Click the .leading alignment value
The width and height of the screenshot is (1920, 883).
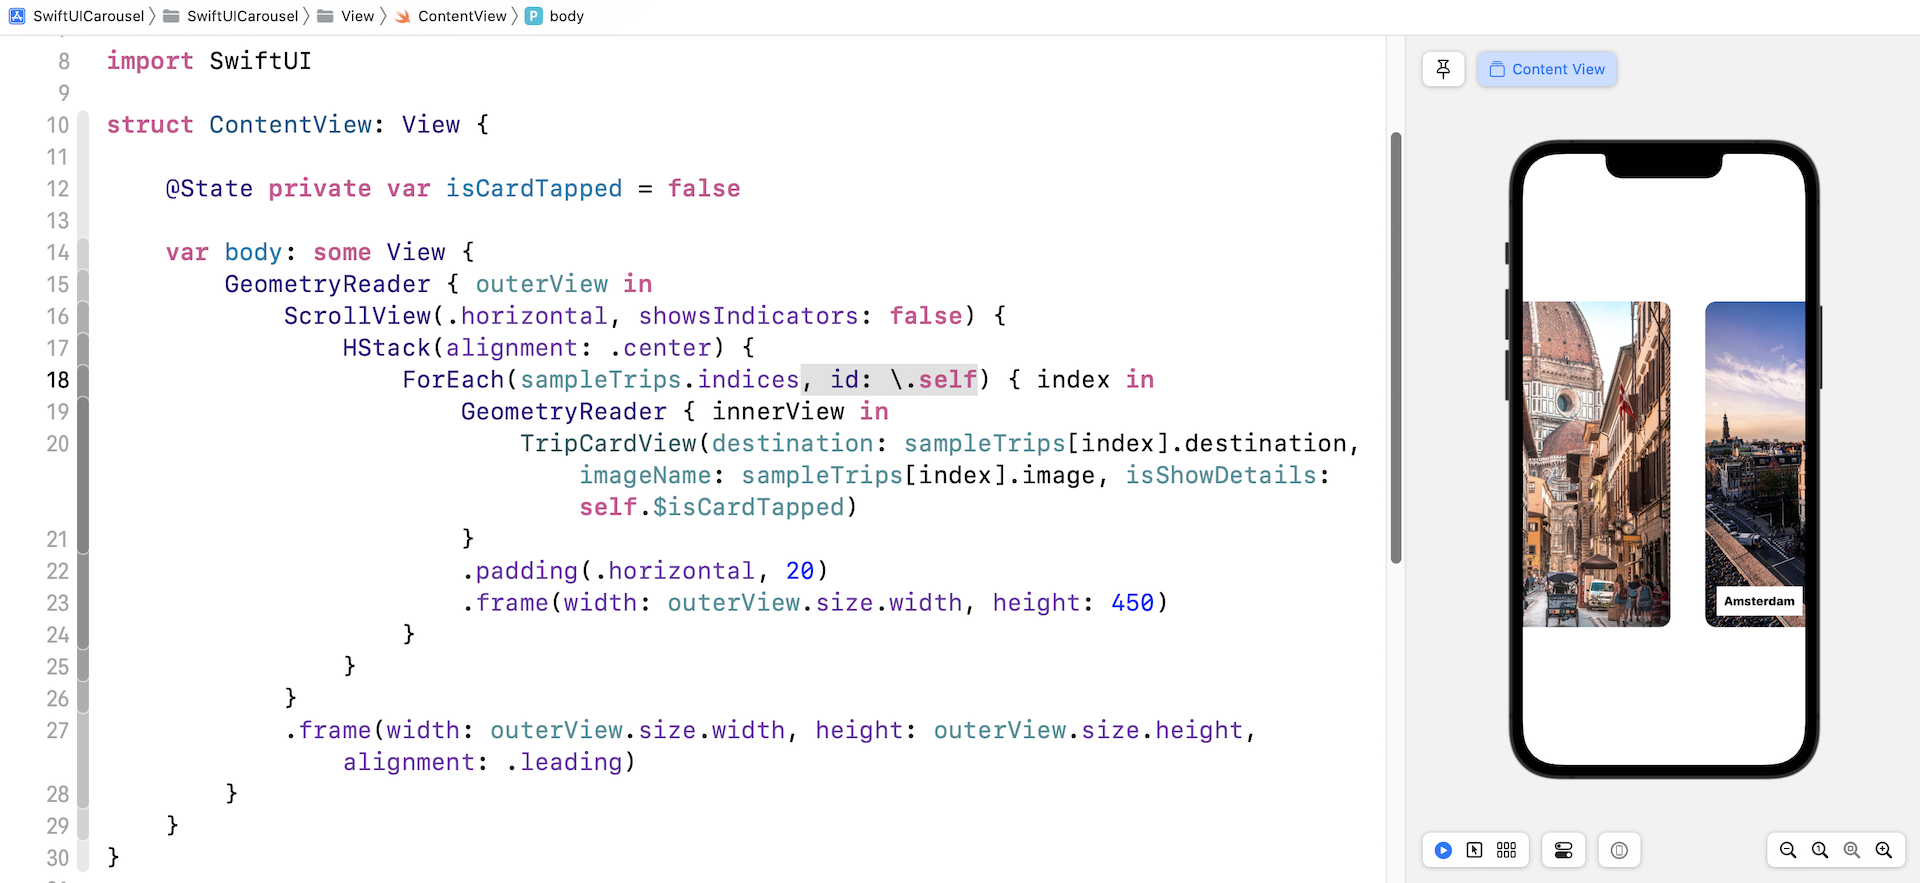tap(565, 762)
